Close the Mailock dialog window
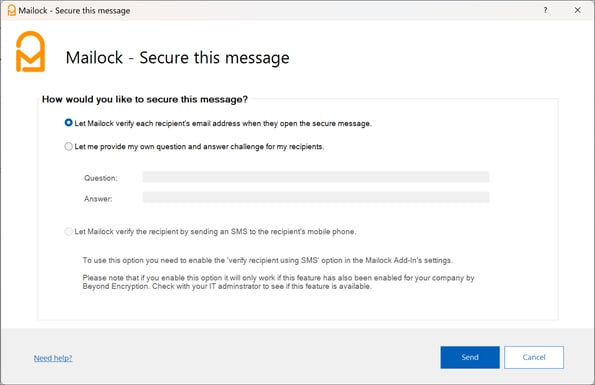The height and width of the screenshot is (385, 595). (577, 10)
